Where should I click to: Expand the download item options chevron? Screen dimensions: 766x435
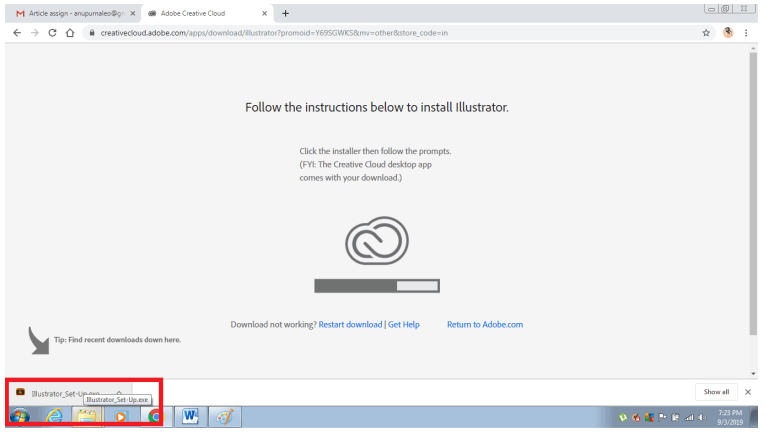[x=119, y=392]
